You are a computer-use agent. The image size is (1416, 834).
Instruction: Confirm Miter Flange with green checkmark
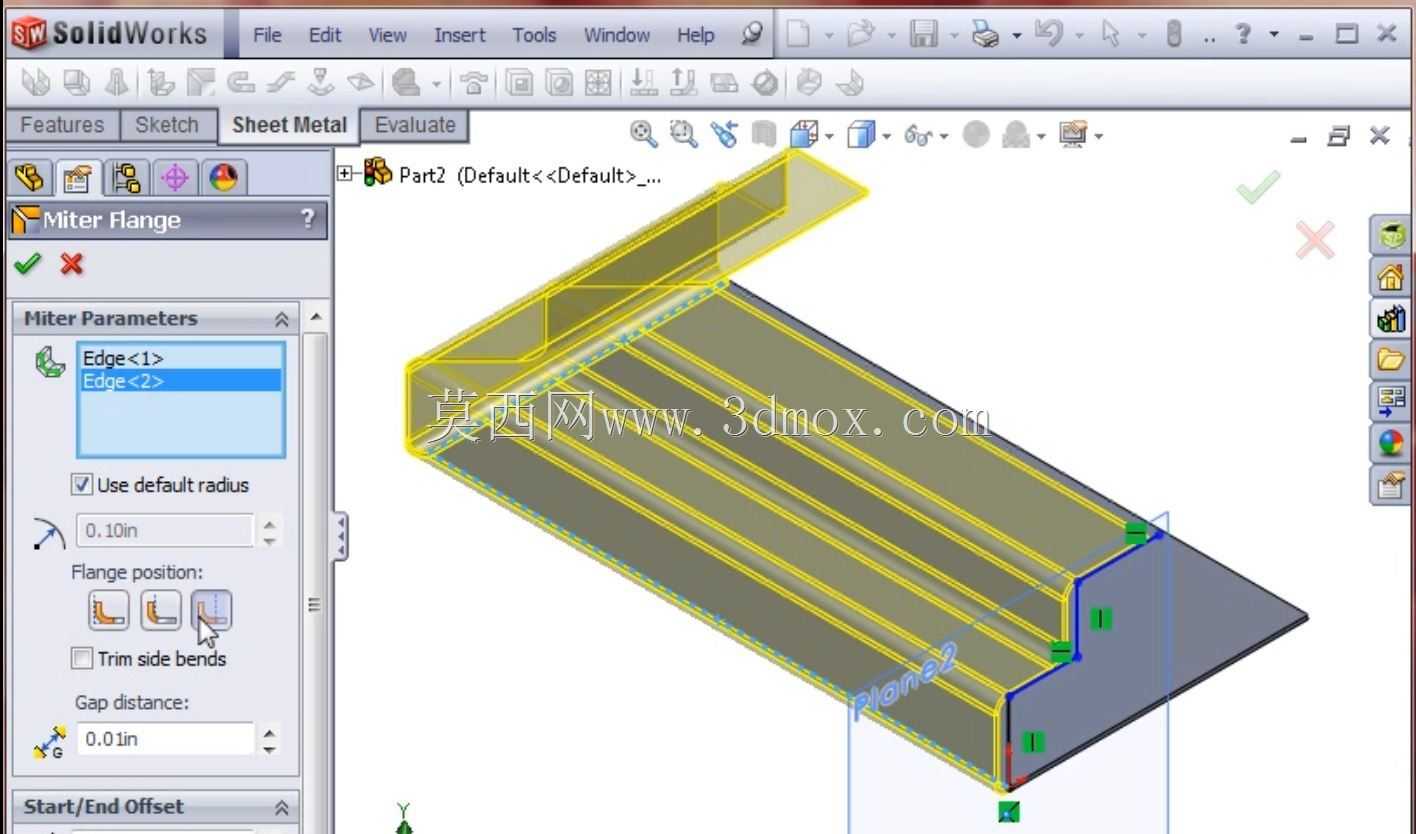click(x=28, y=264)
